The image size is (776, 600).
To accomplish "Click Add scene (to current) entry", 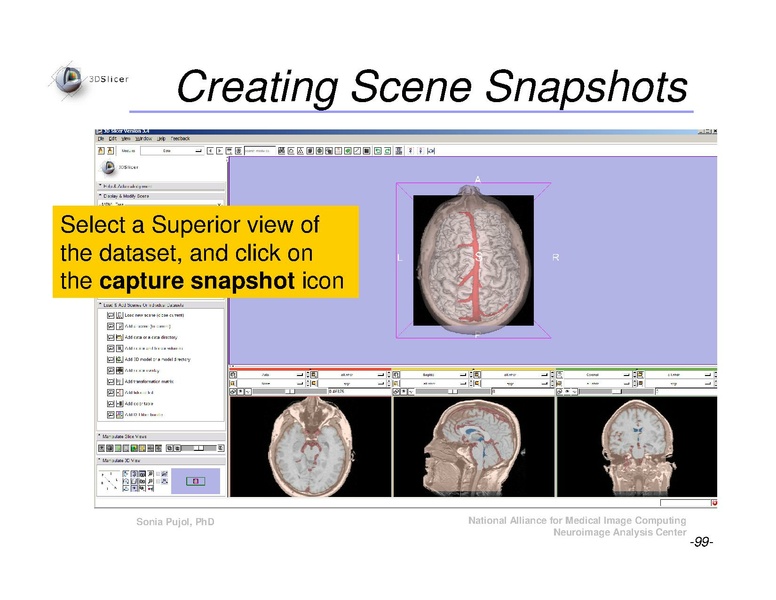I will (x=147, y=326).
